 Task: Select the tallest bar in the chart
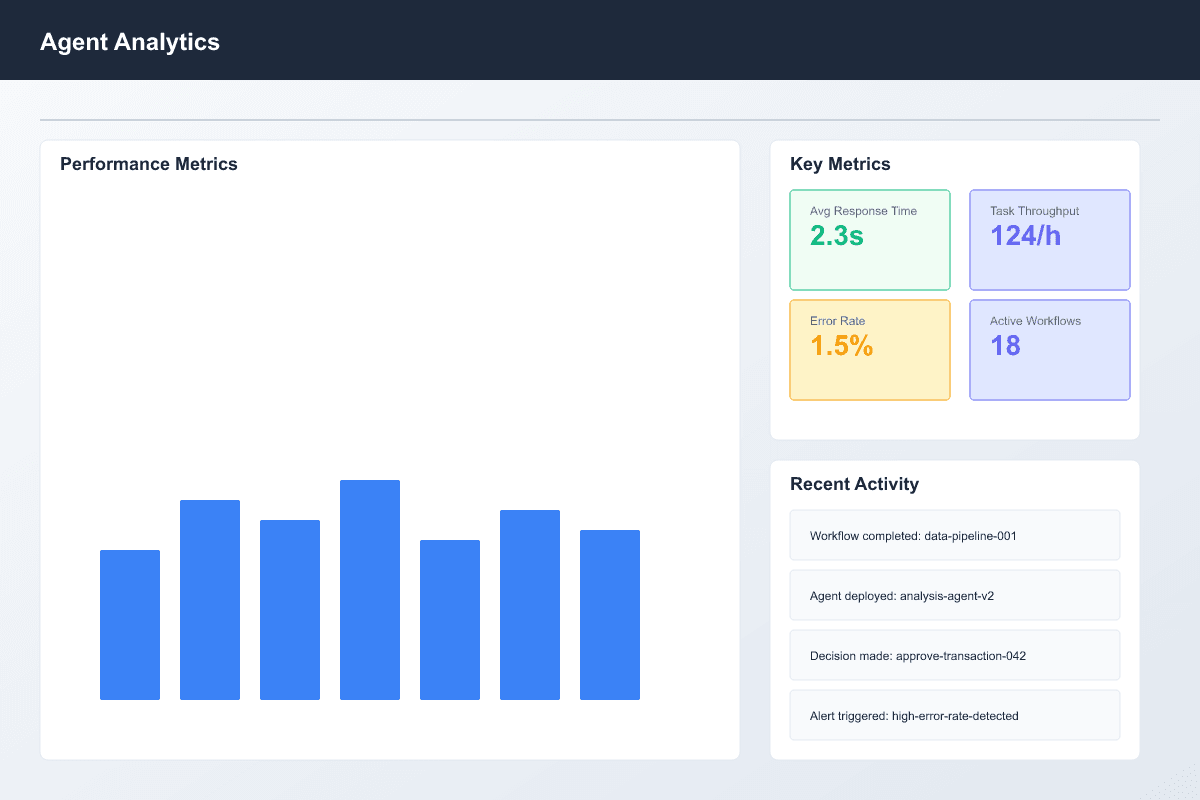coord(370,588)
